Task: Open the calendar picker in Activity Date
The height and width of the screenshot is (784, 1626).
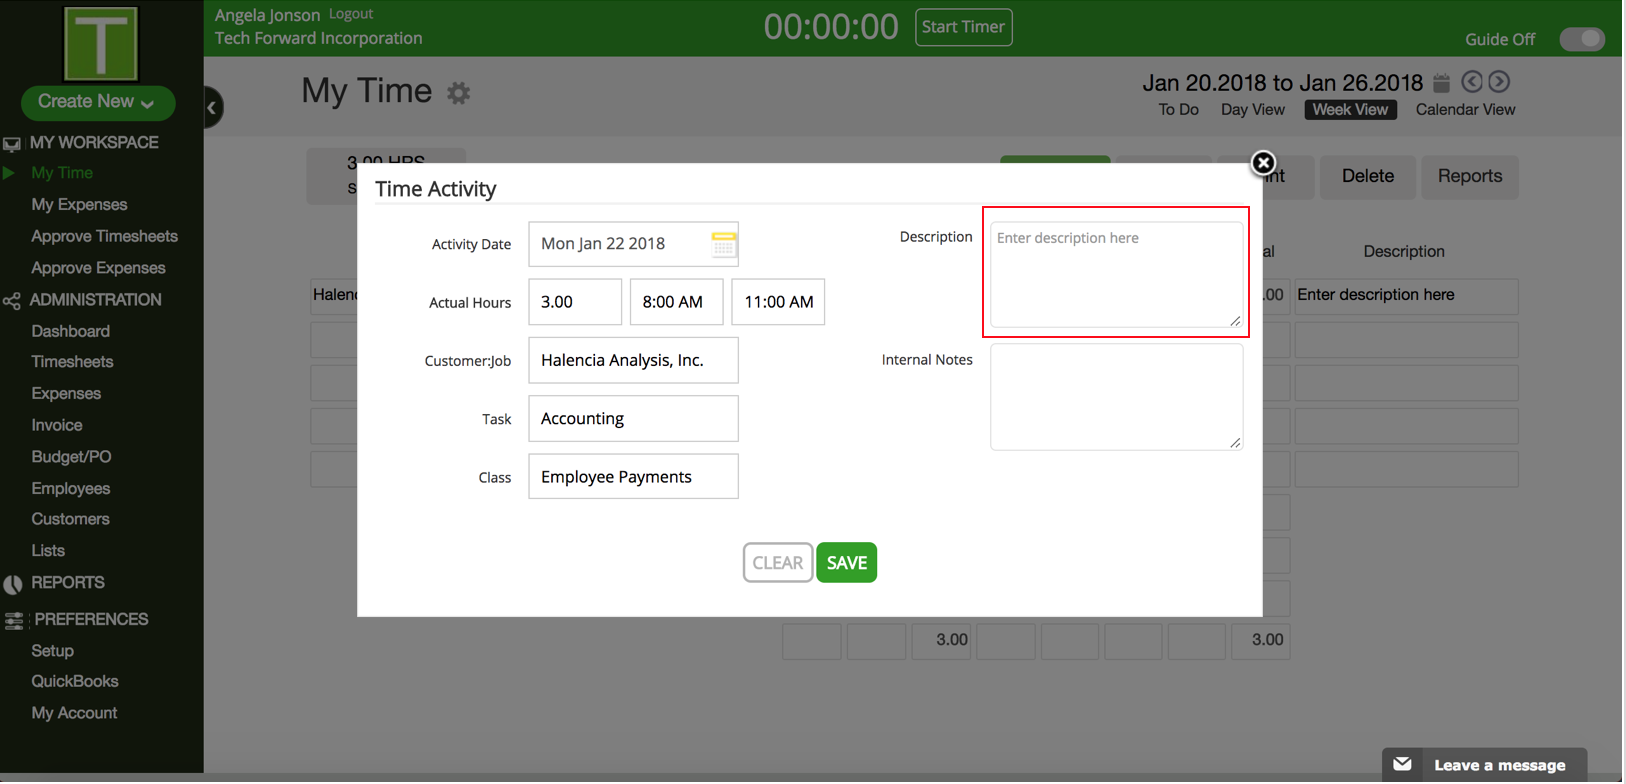Action: [723, 244]
